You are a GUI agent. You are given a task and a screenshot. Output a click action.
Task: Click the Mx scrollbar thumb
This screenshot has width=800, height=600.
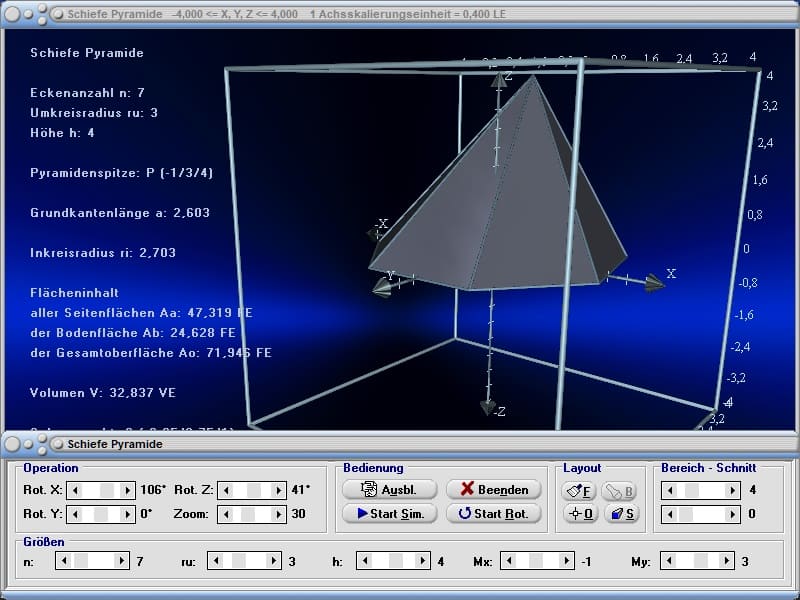[x=536, y=561]
